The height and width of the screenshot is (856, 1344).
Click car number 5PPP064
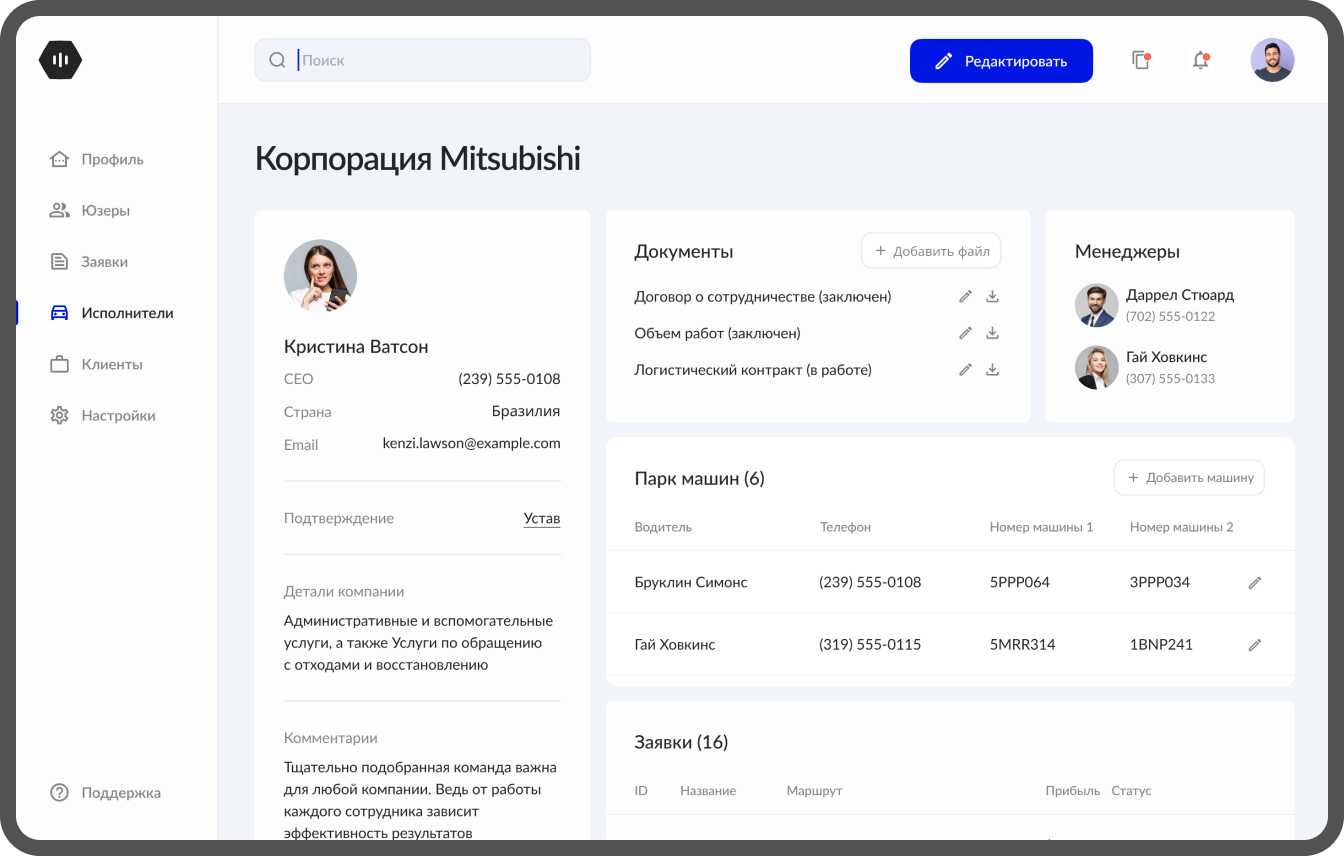point(1020,582)
